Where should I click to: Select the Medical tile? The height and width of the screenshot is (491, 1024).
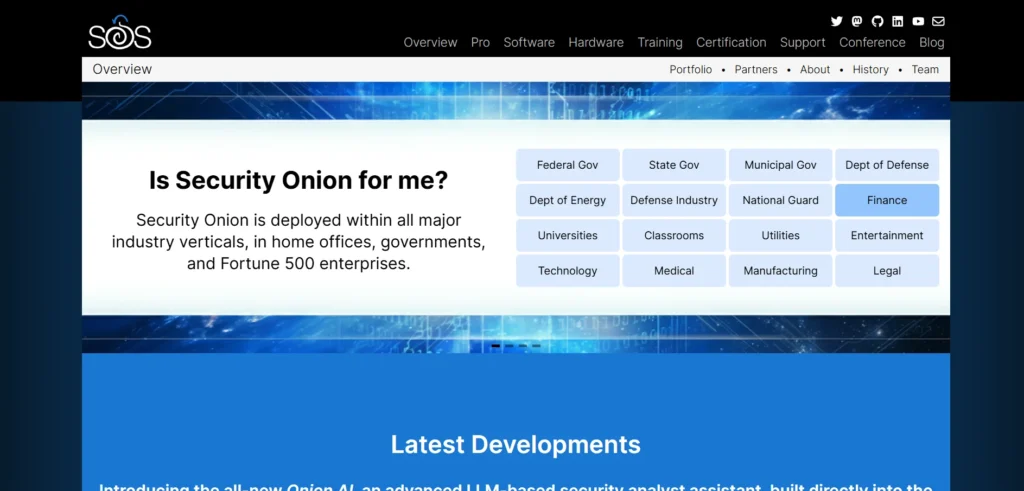pos(674,271)
